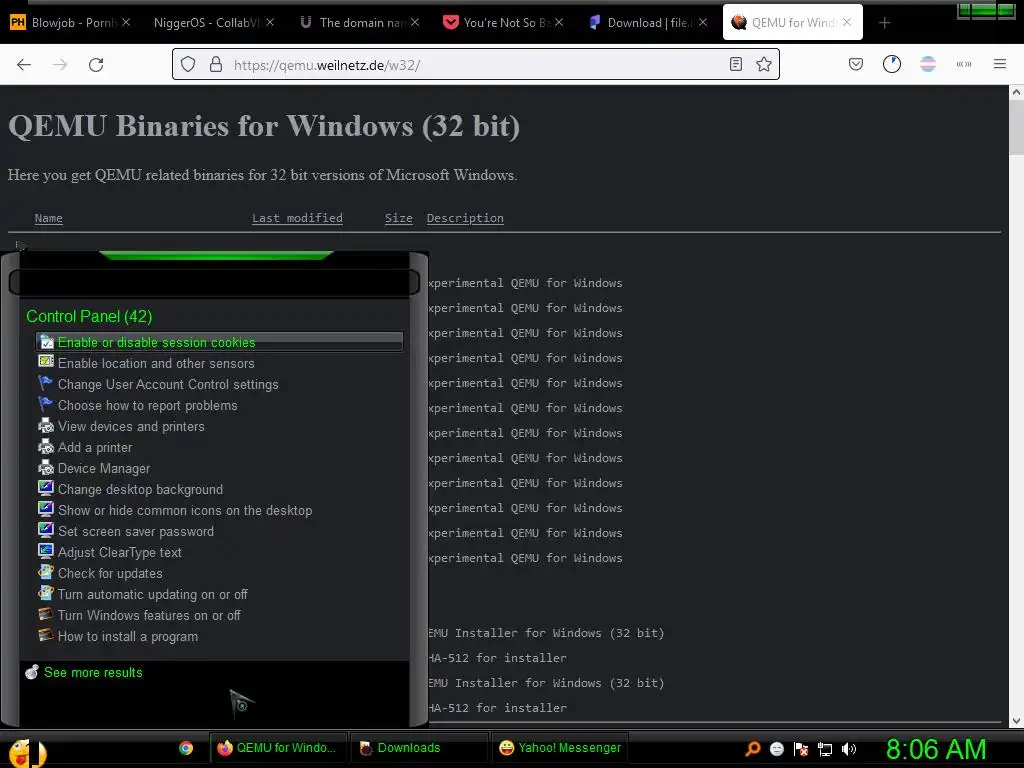Switch to 'The domain nam' tab

point(360,22)
